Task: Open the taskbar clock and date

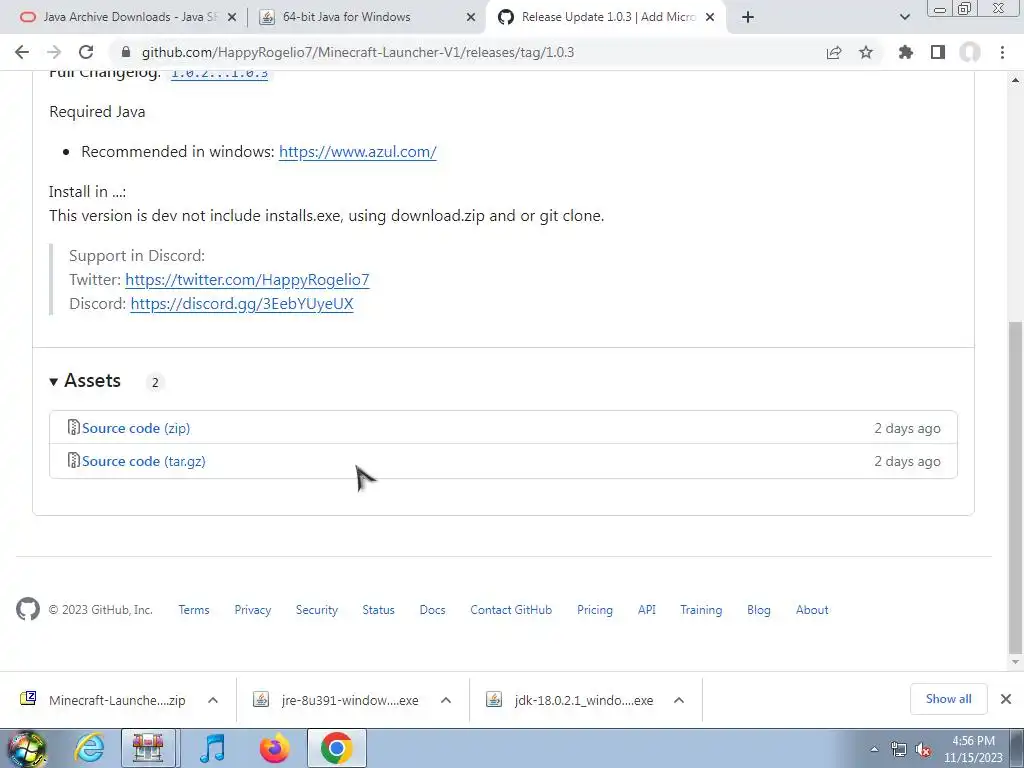Action: (x=973, y=749)
